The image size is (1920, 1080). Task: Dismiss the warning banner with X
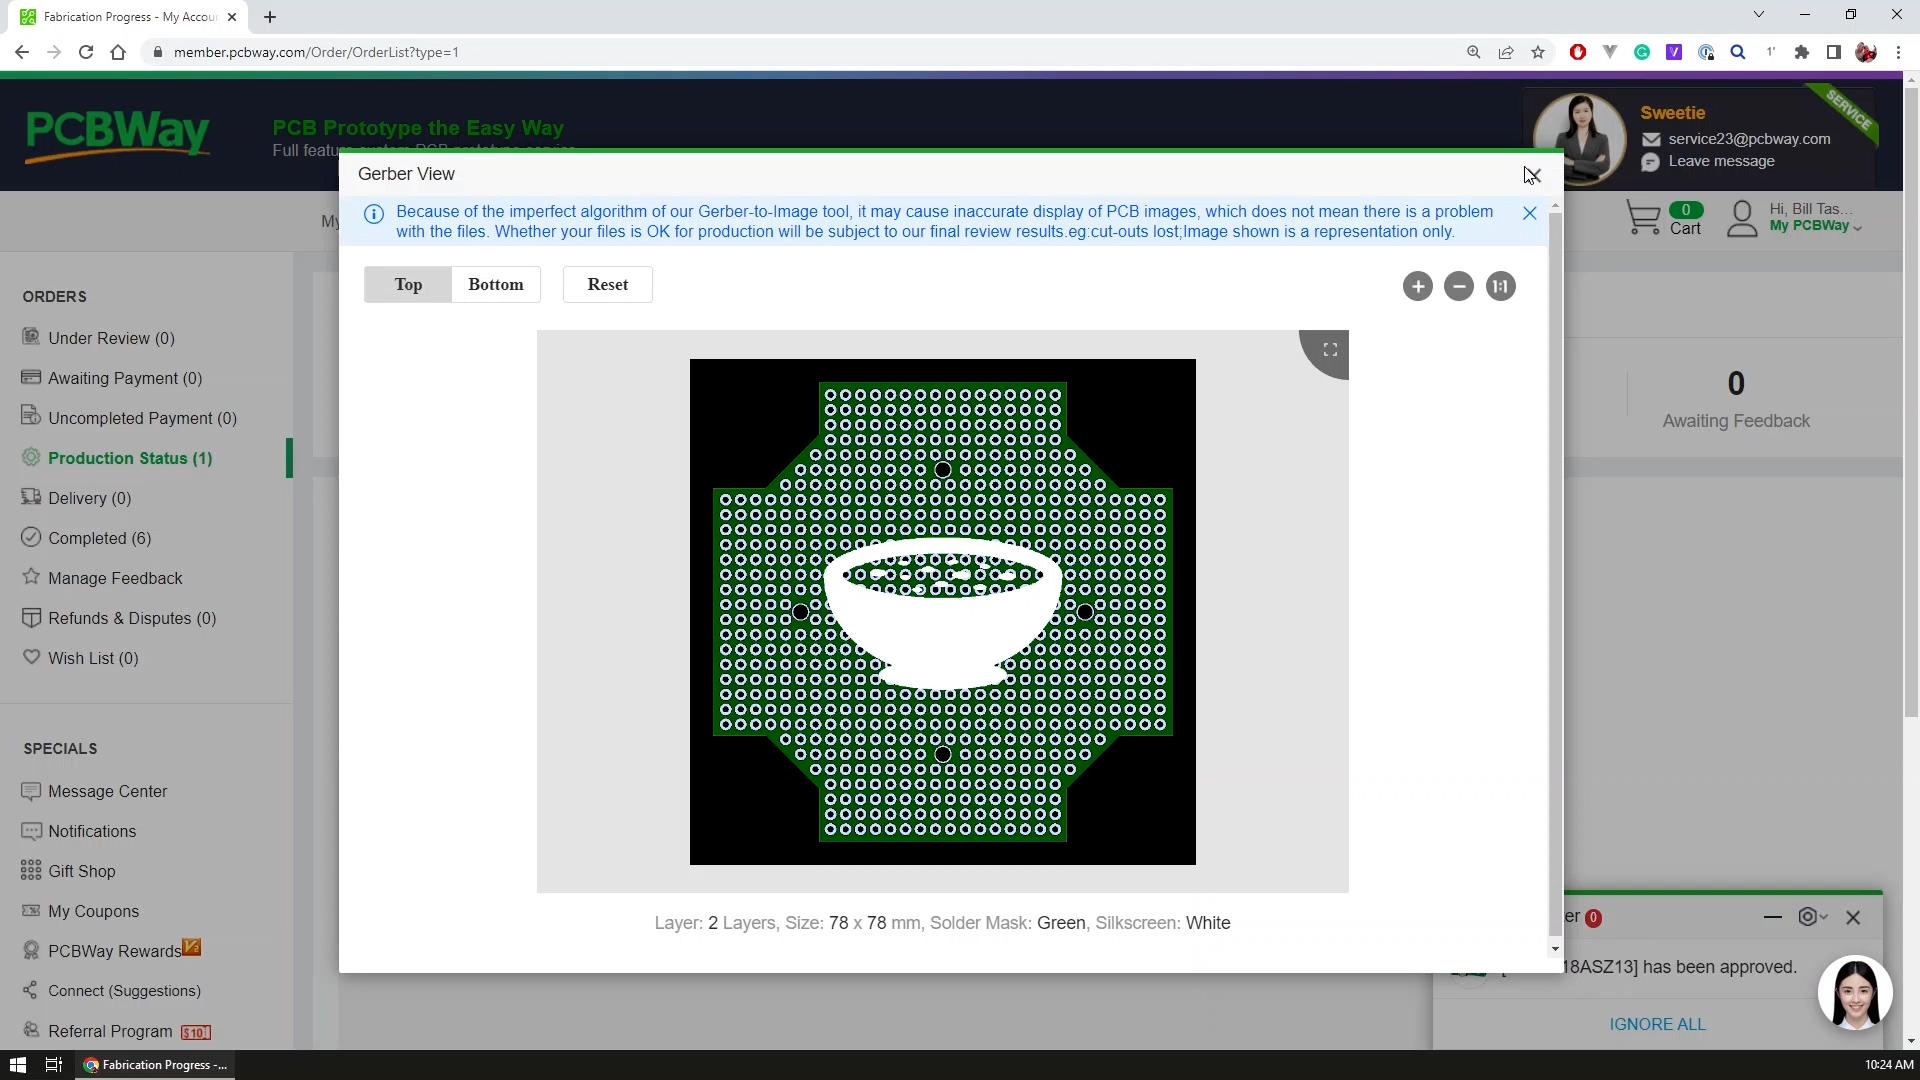click(1530, 214)
